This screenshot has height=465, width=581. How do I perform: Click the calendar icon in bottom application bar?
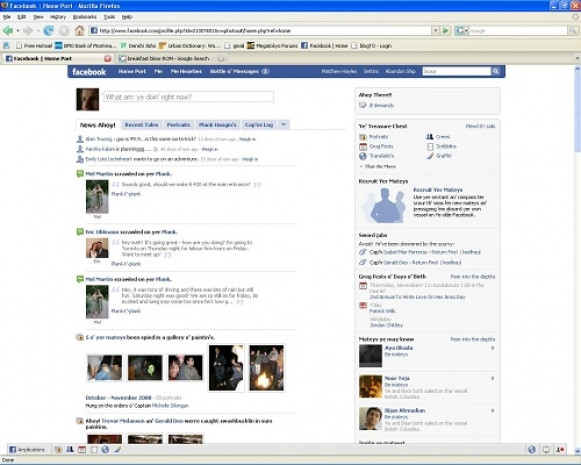click(82, 449)
